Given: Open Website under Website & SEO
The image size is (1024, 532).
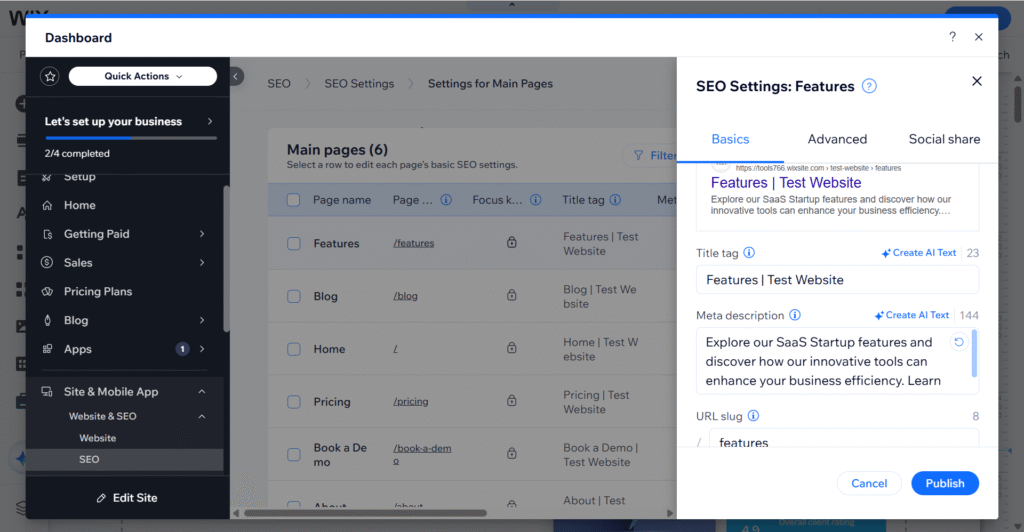Looking at the screenshot, I should pyautogui.click(x=97, y=438).
